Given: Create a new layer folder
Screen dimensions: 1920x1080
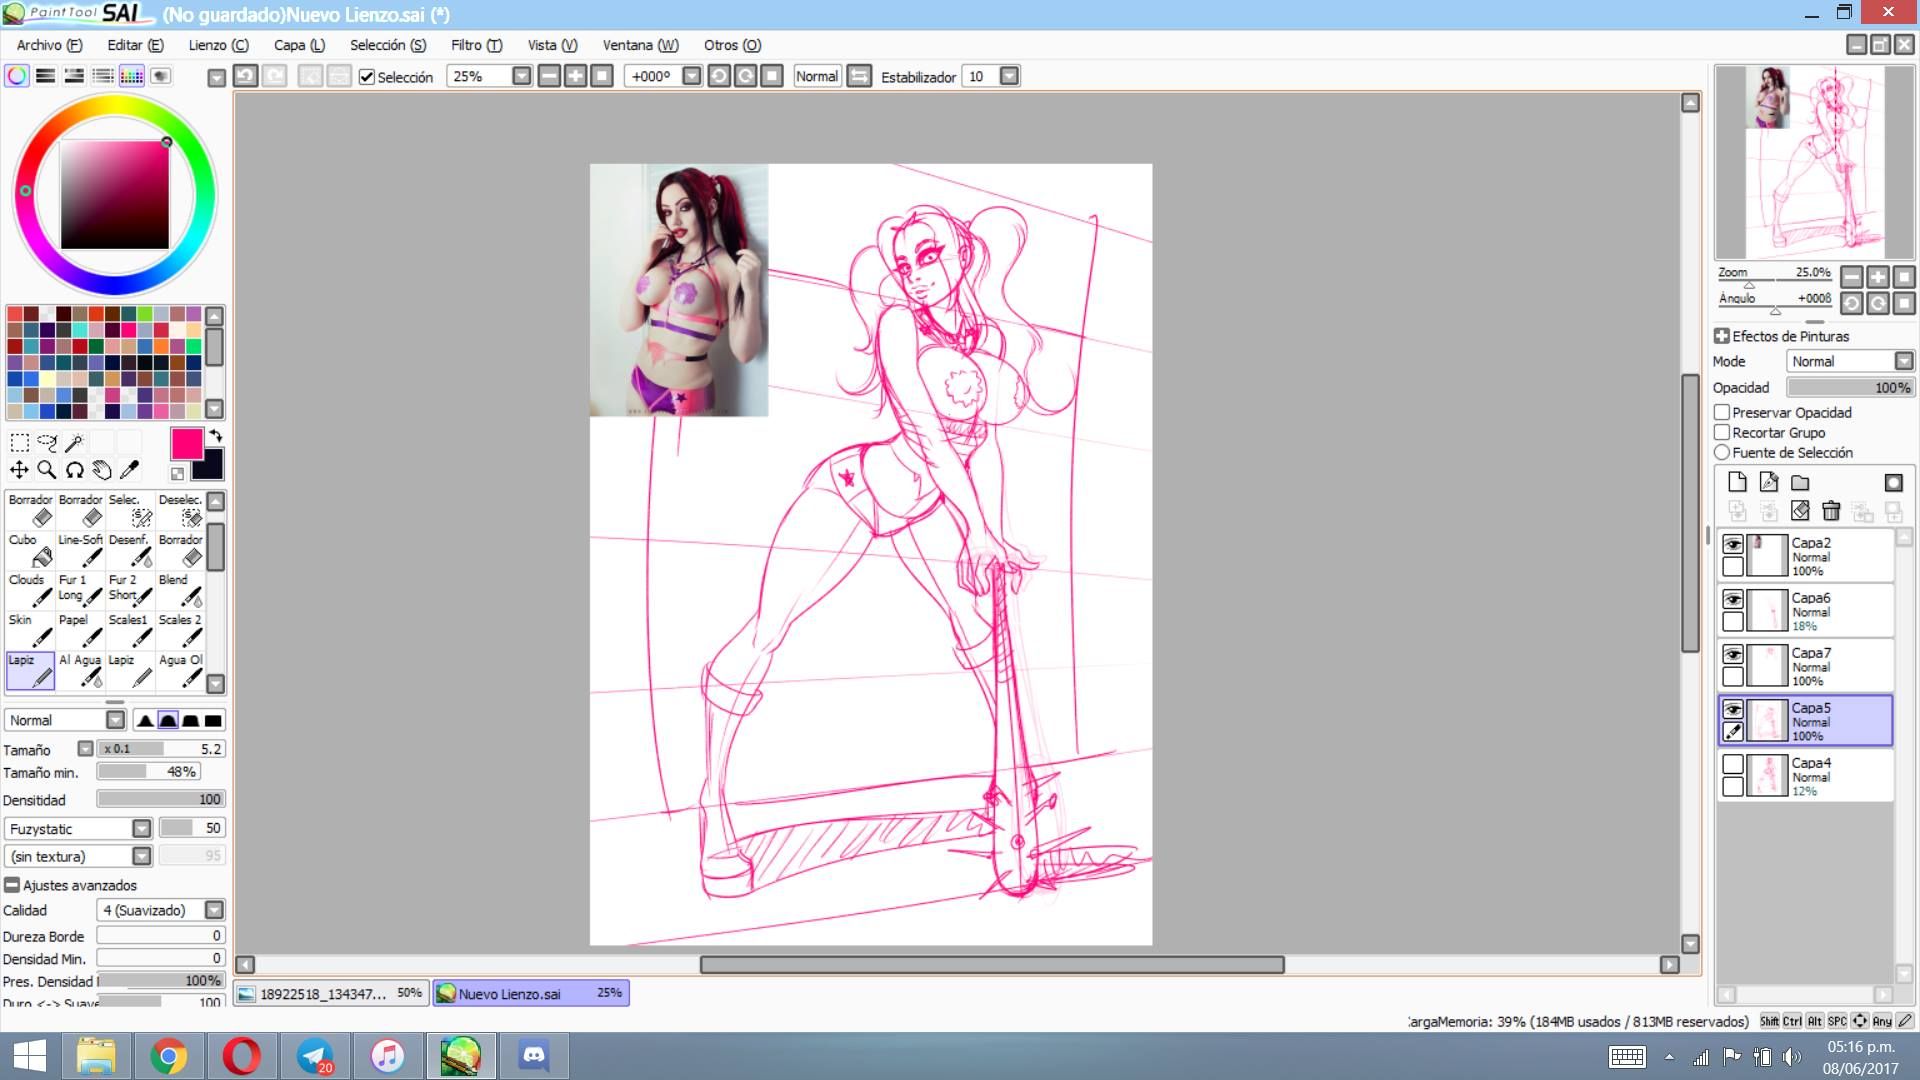Looking at the screenshot, I should click(1800, 482).
